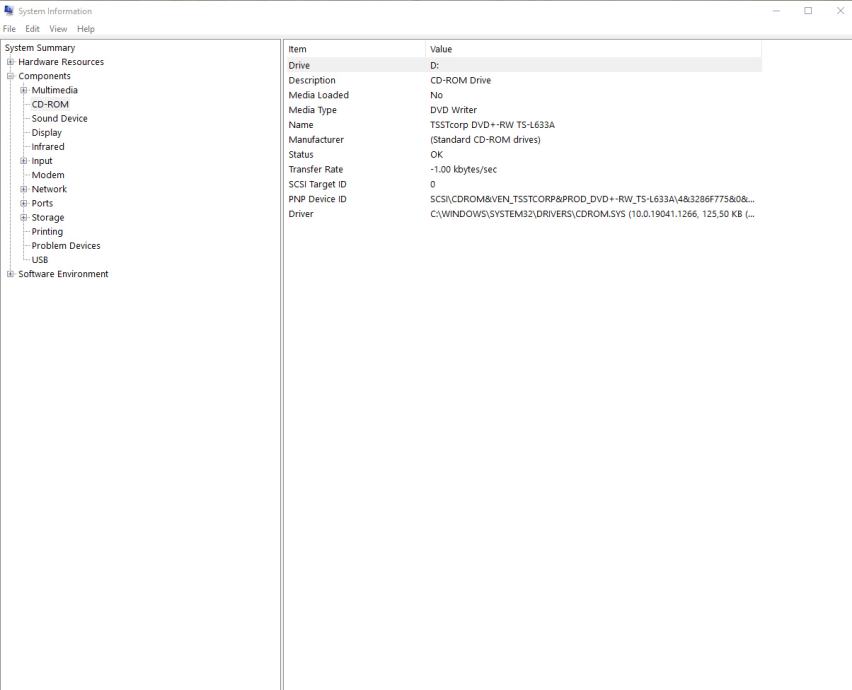
Task: Click the Item column header
Action: [355, 49]
